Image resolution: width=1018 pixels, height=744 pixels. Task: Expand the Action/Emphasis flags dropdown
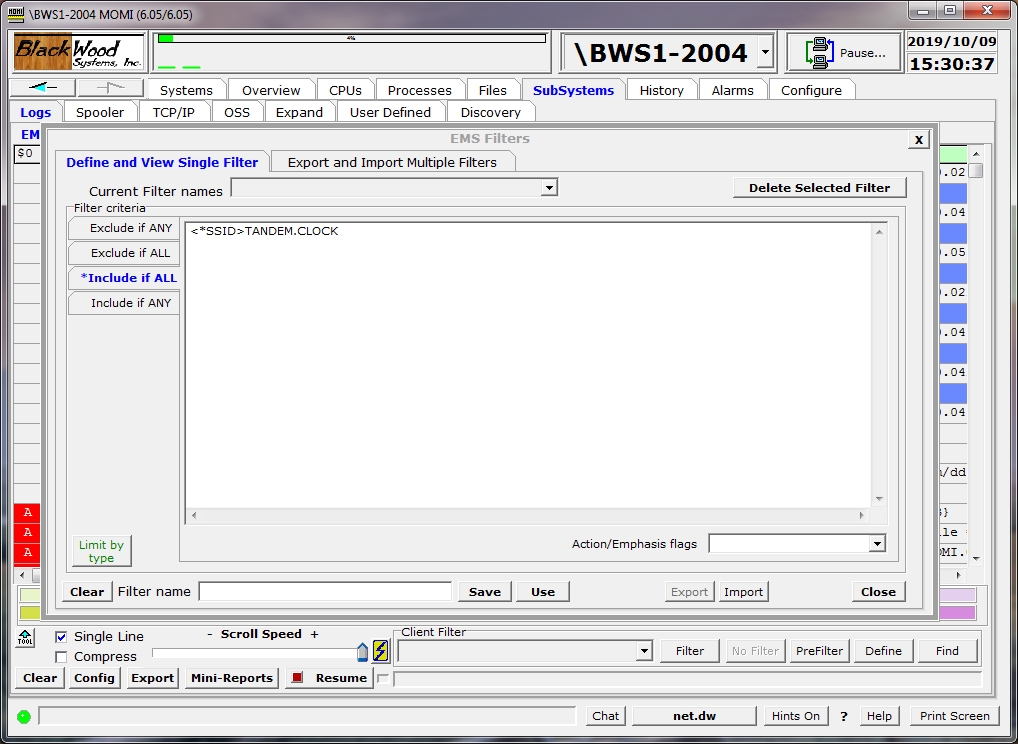(x=876, y=544)
